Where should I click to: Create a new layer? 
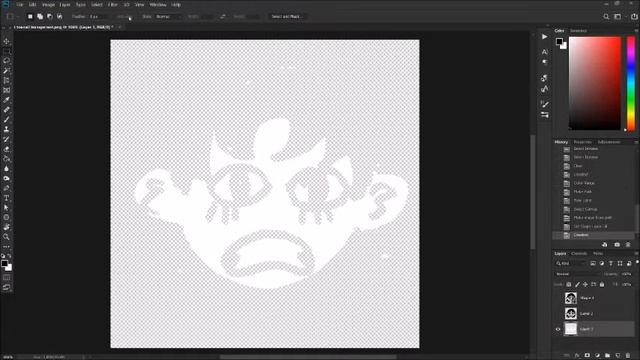[618, 356]
